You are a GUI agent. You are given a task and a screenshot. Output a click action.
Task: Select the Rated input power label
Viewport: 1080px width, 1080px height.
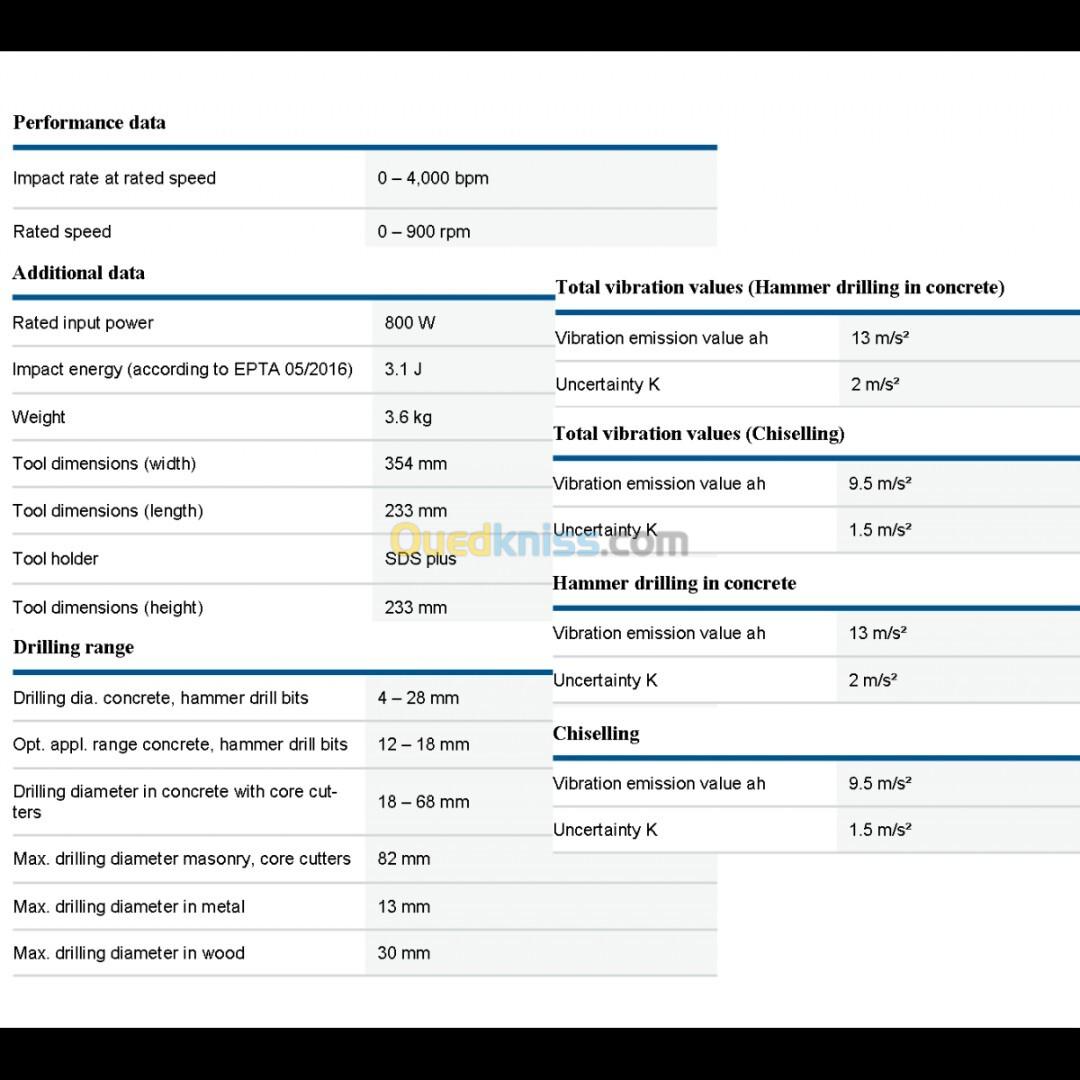(x=83, y=323)
